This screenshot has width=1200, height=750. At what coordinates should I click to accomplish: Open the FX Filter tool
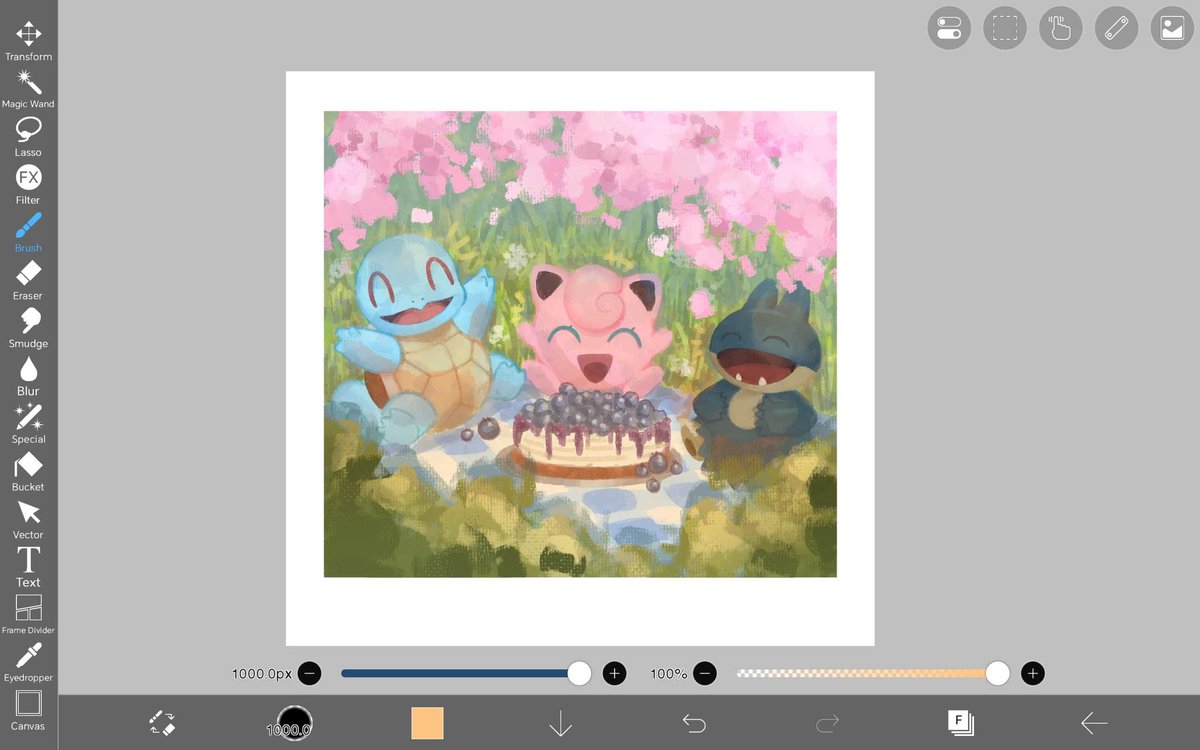pyautogui.click(x=28, y=184)
